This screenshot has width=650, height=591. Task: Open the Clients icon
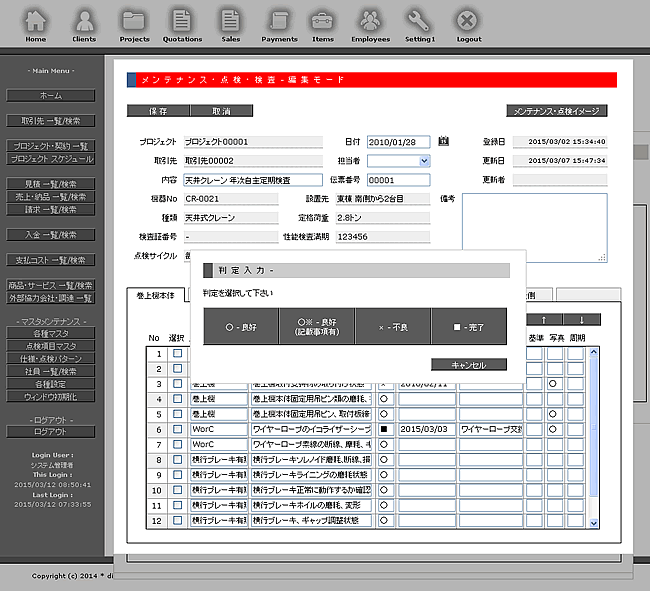84,26
